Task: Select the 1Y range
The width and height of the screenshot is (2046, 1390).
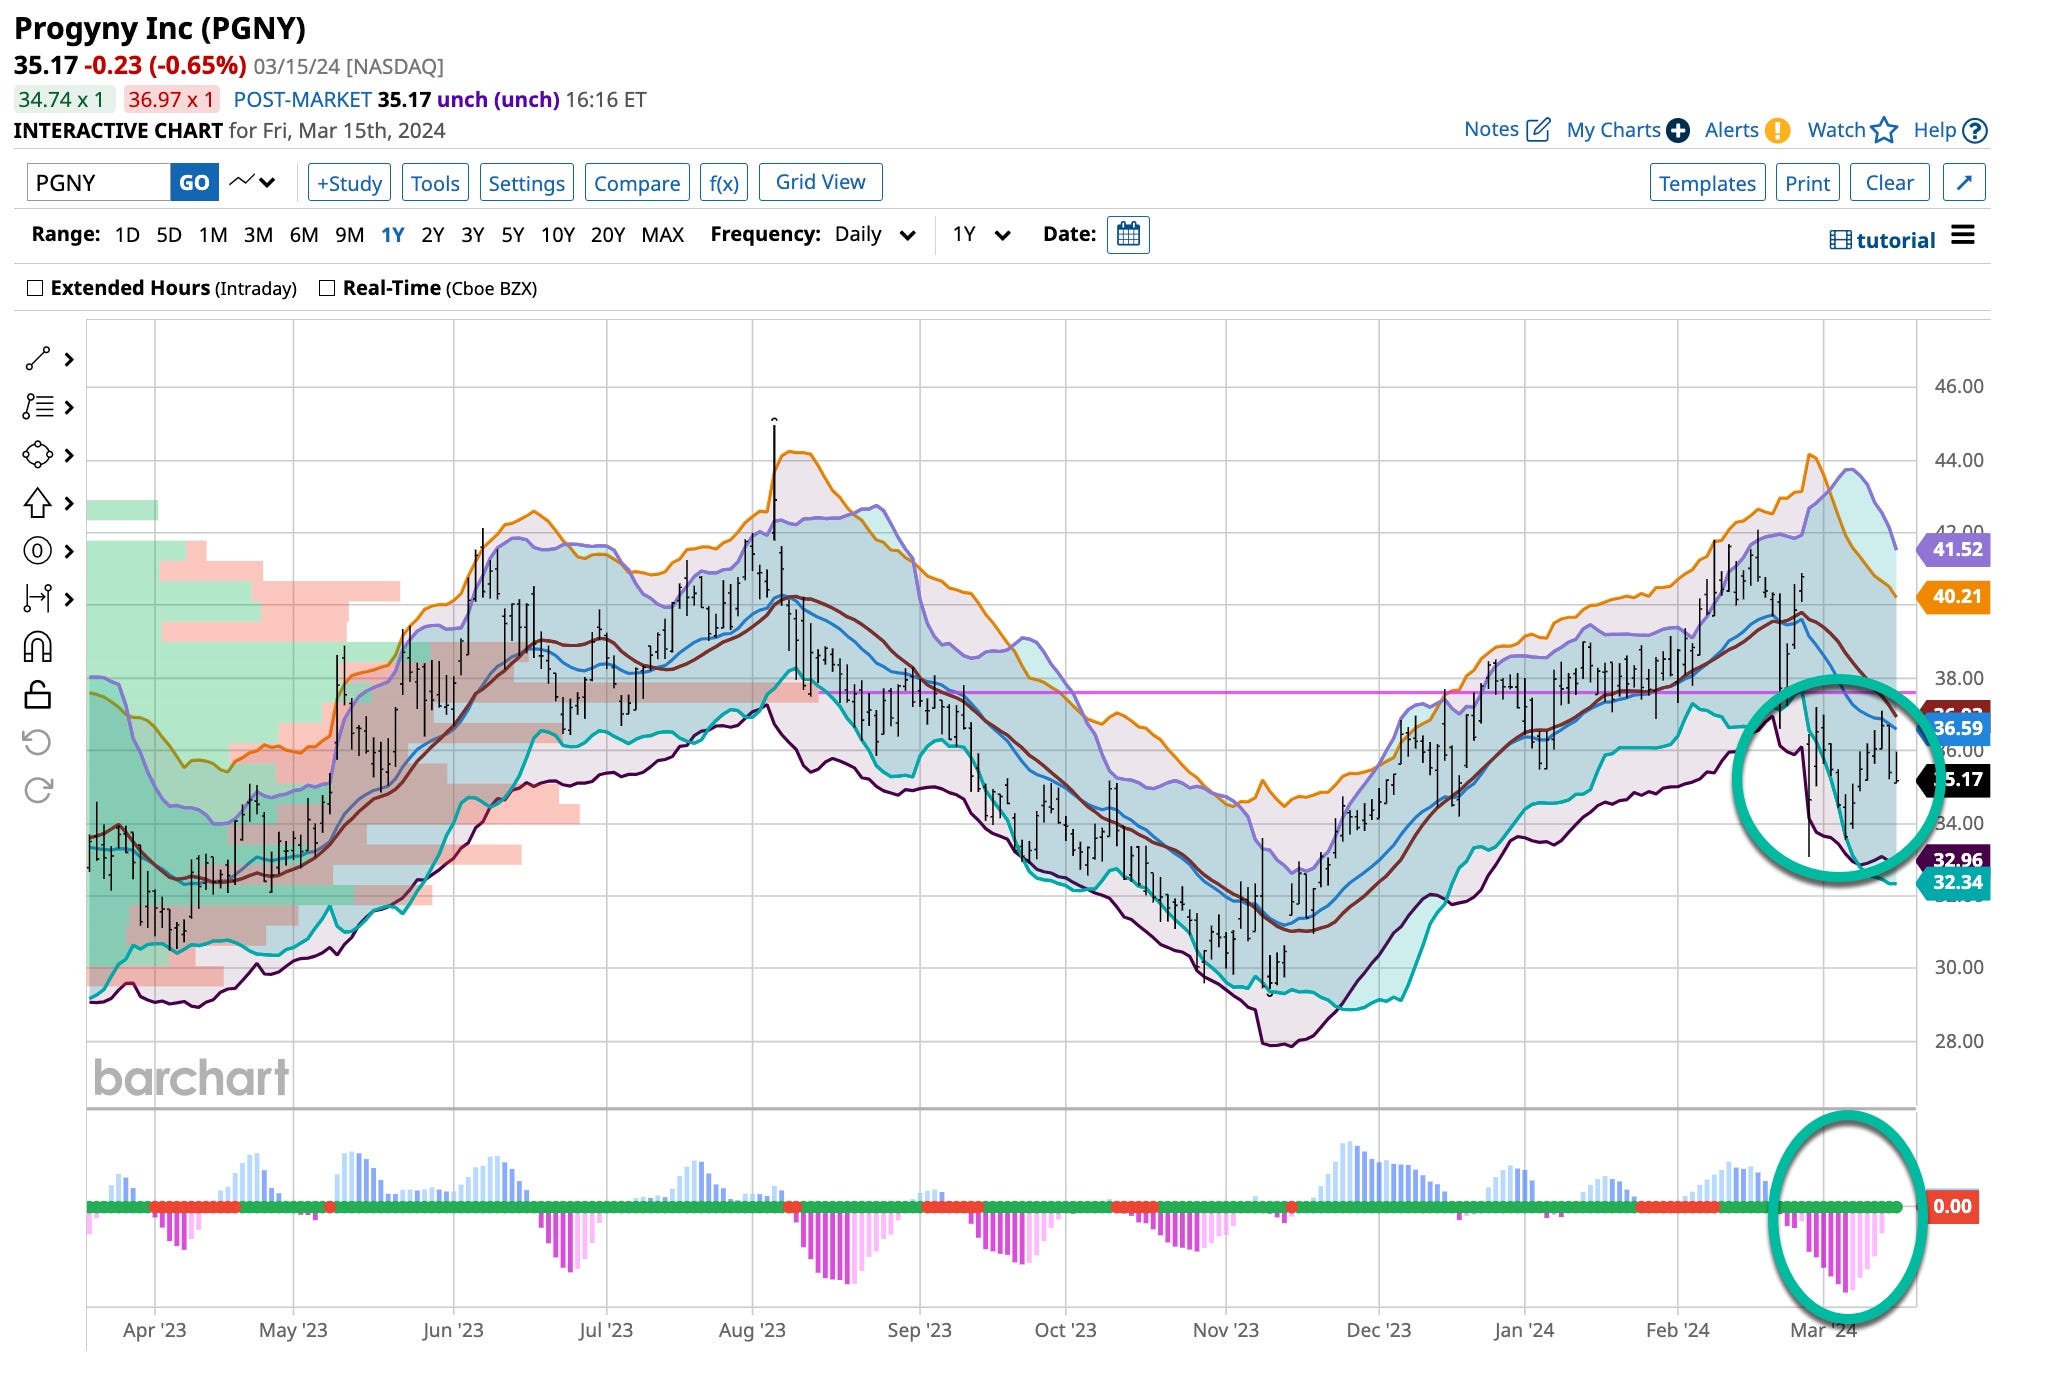Action: (393, 235)
